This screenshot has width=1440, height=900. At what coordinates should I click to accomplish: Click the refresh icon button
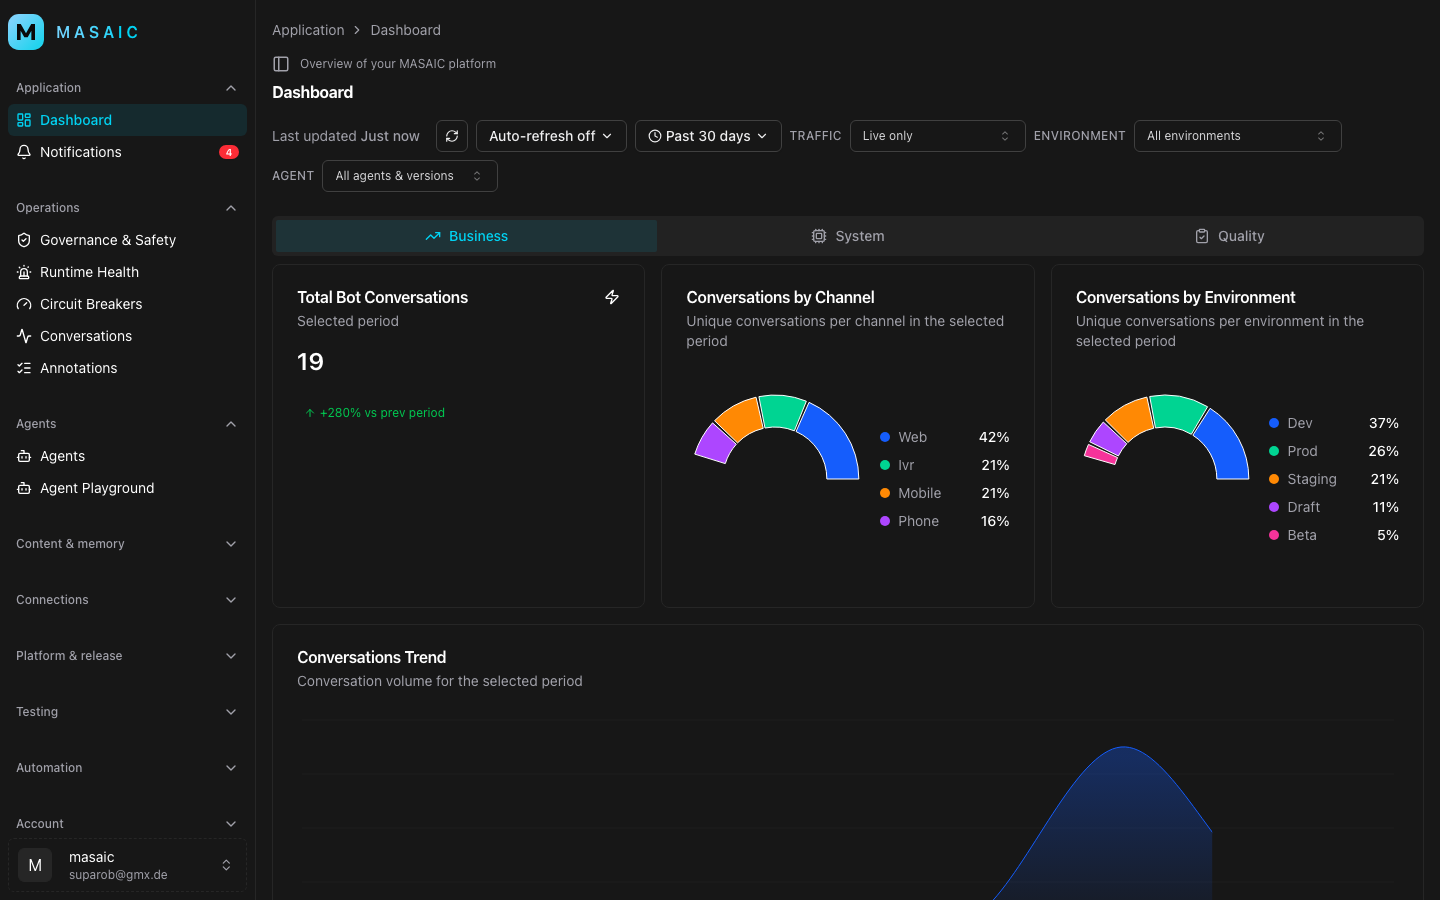click(452, 136)
